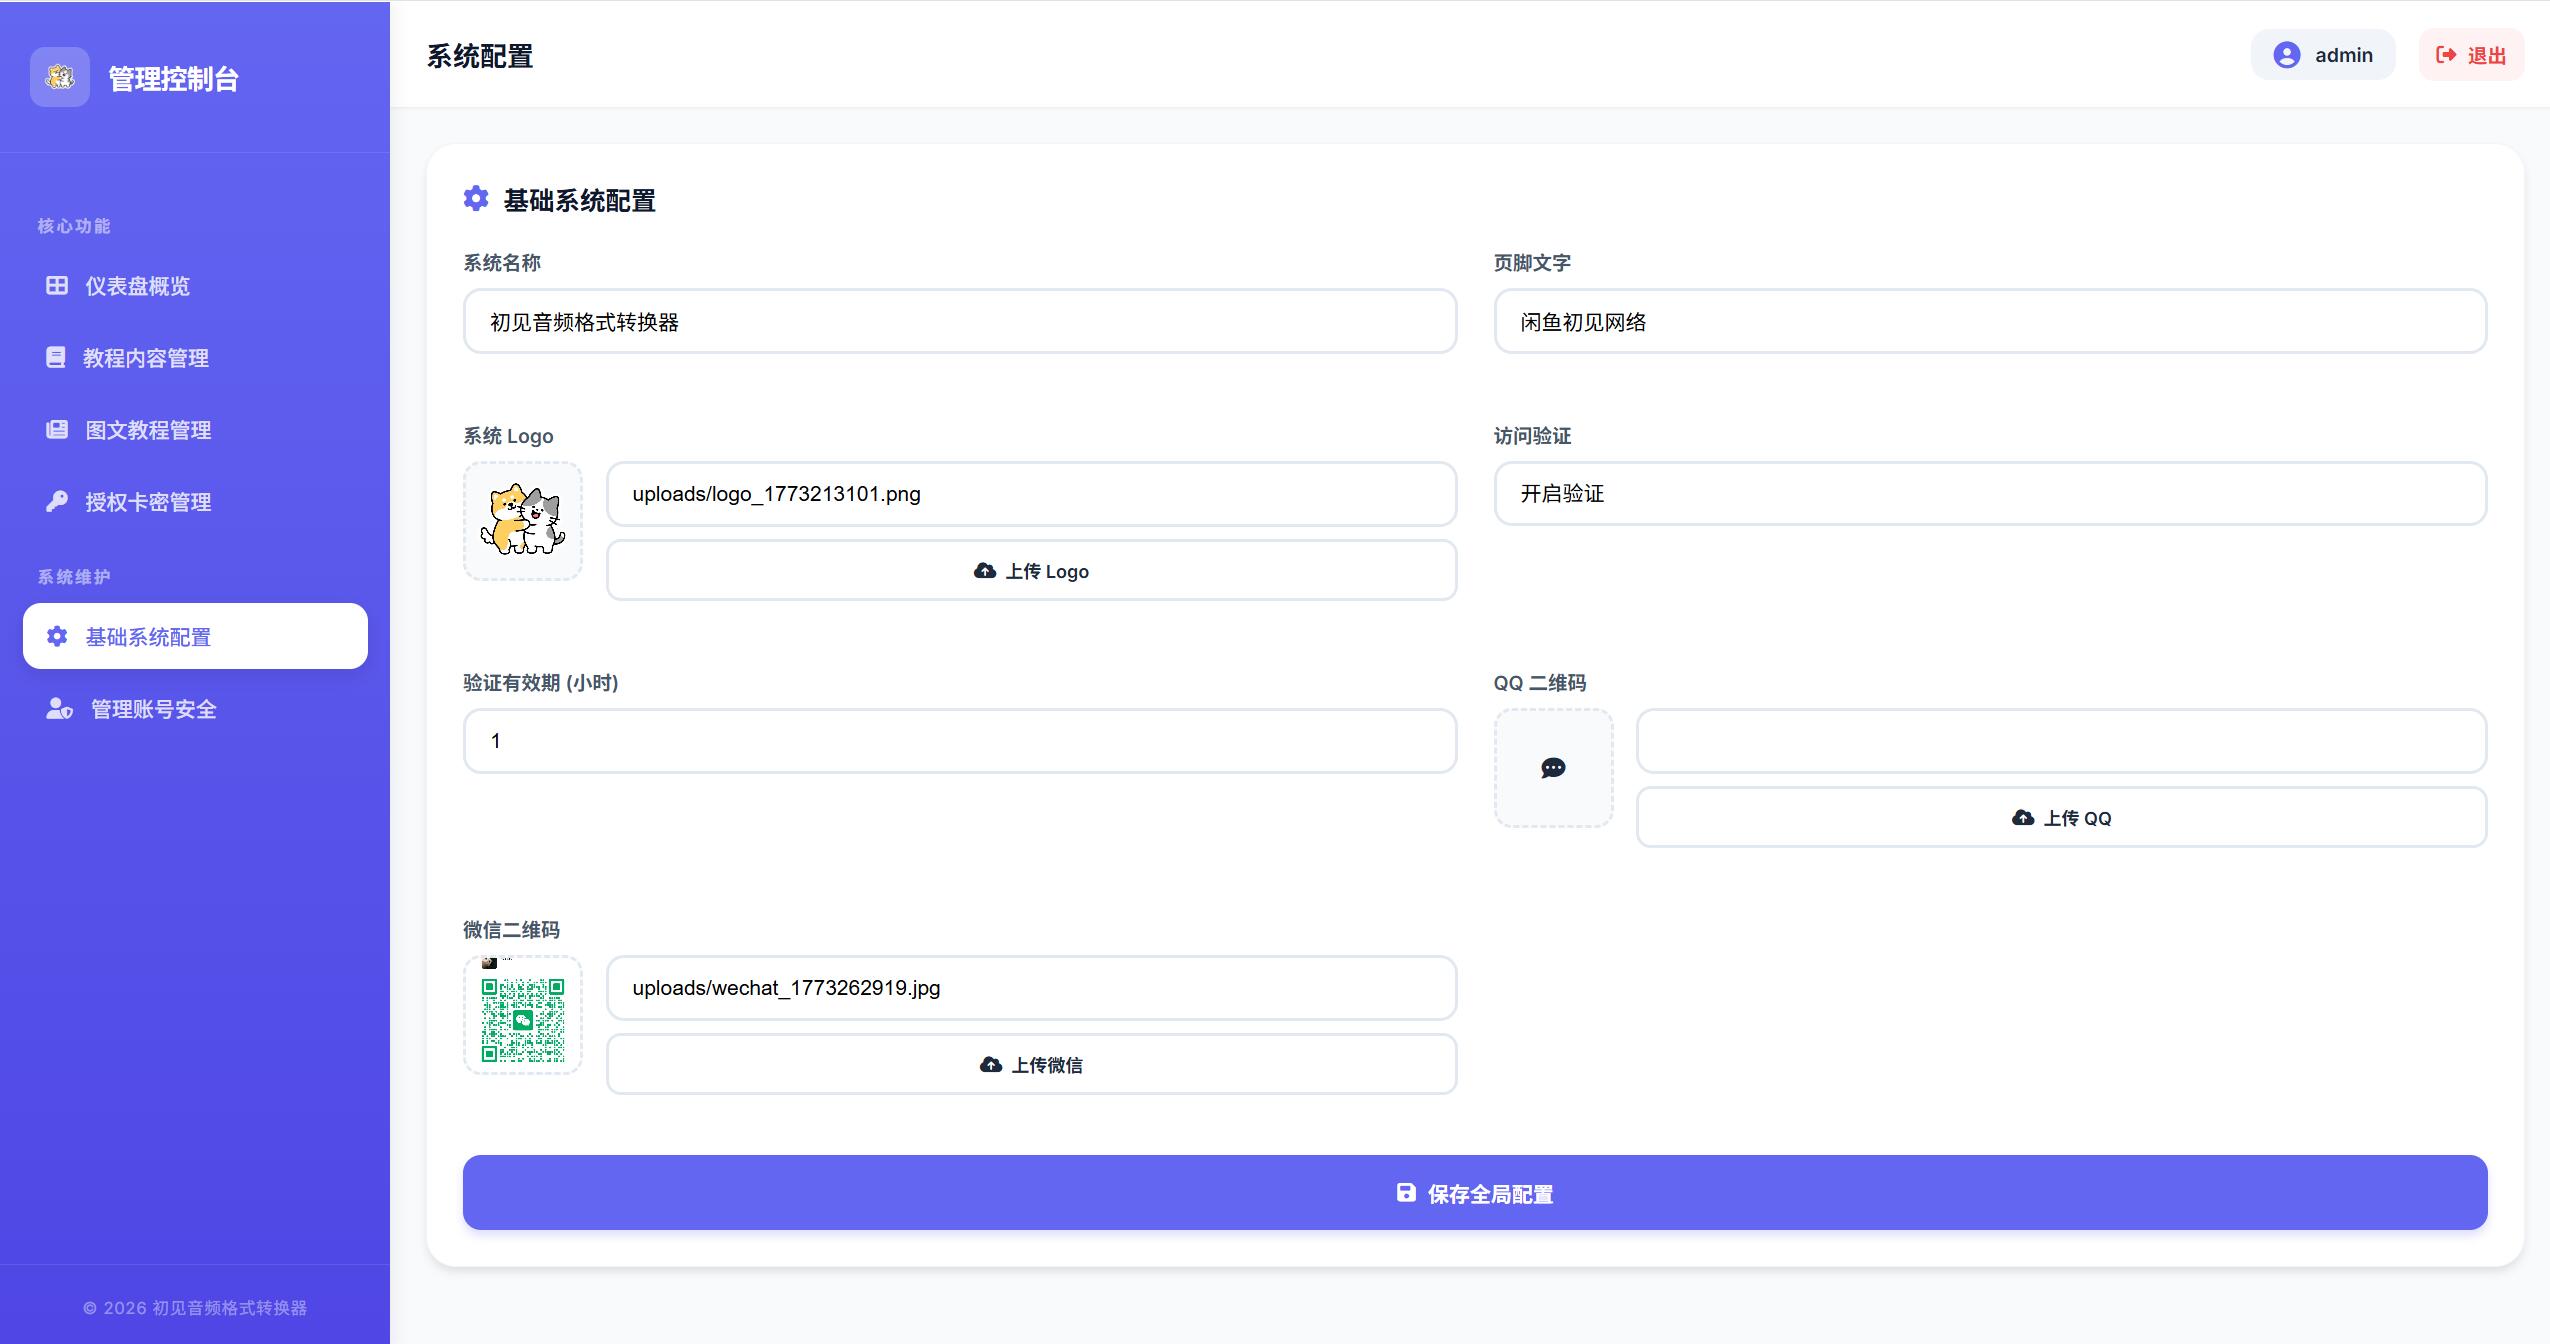This screenshot has height=1344, width=2550.
Task: Focus the 系统名称 text field
Action: [959, 322]
